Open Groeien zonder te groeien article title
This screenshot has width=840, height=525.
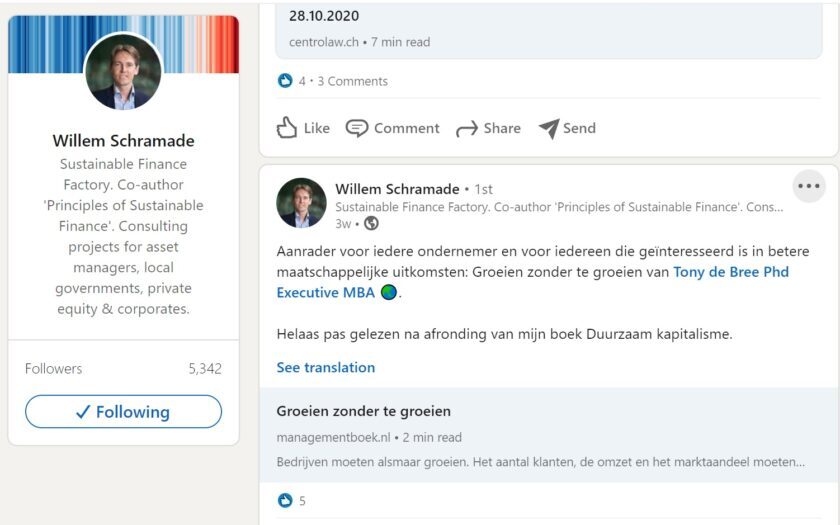(x=364, y=411)
